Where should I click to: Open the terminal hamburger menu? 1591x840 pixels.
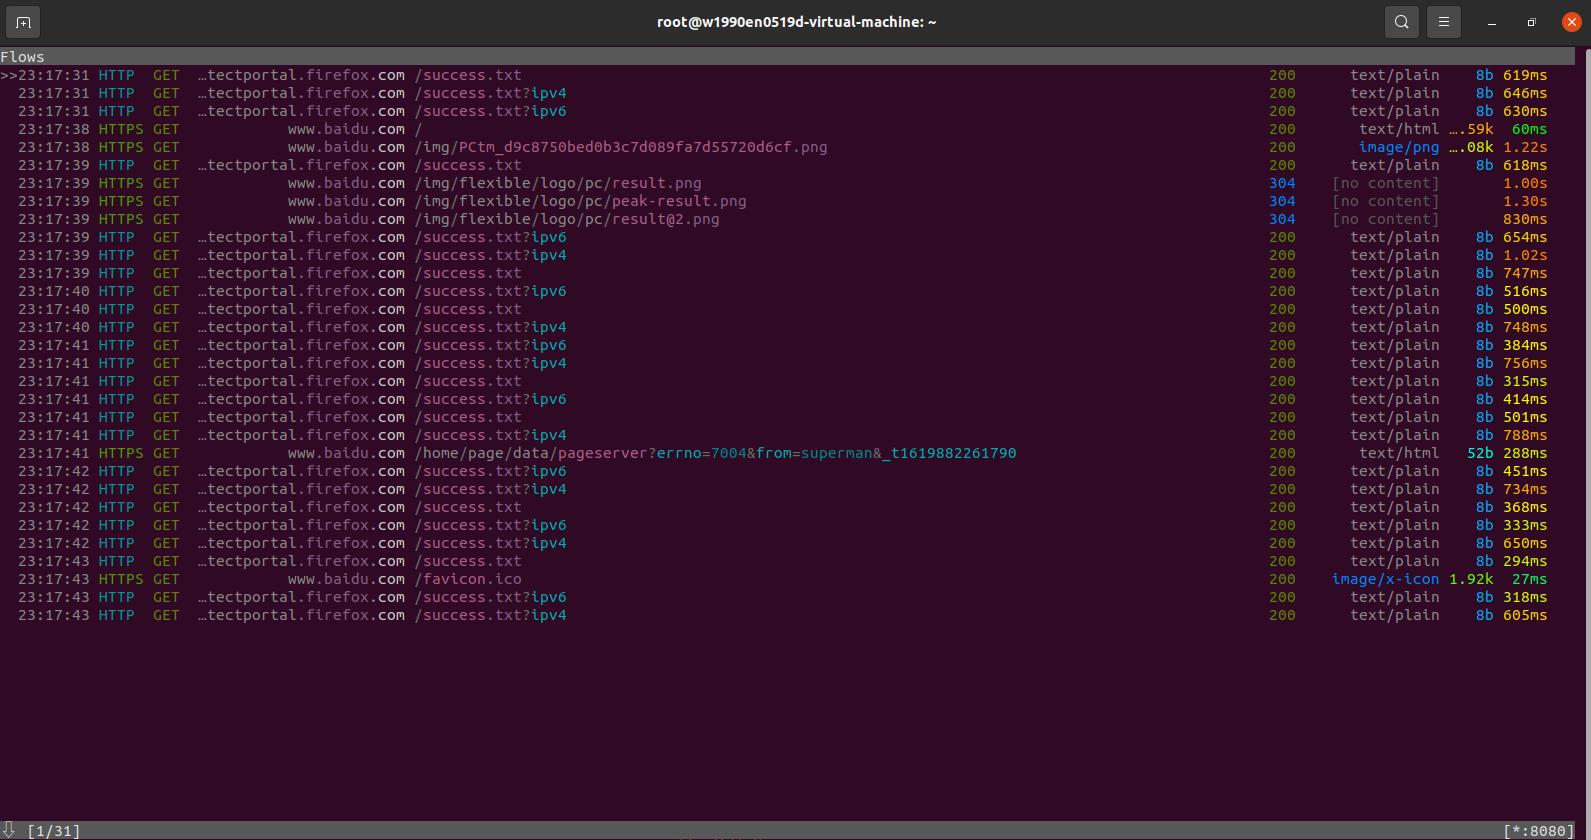[x=1444, y=22]
